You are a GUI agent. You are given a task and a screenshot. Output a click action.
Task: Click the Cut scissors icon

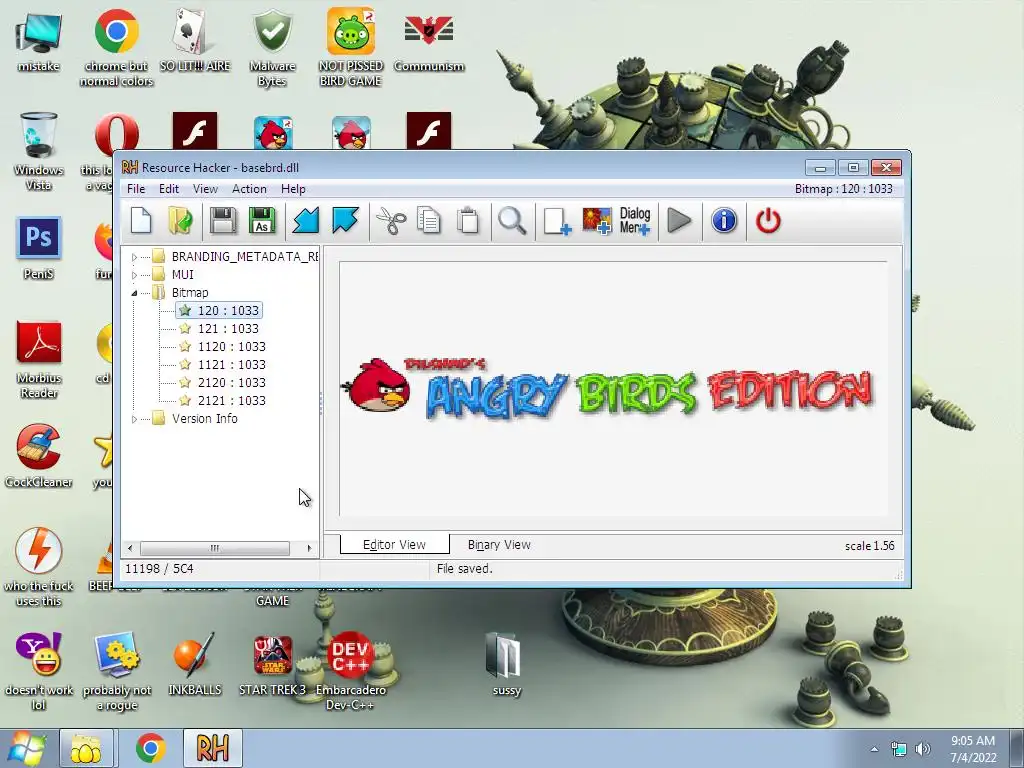tap(391, 221)
